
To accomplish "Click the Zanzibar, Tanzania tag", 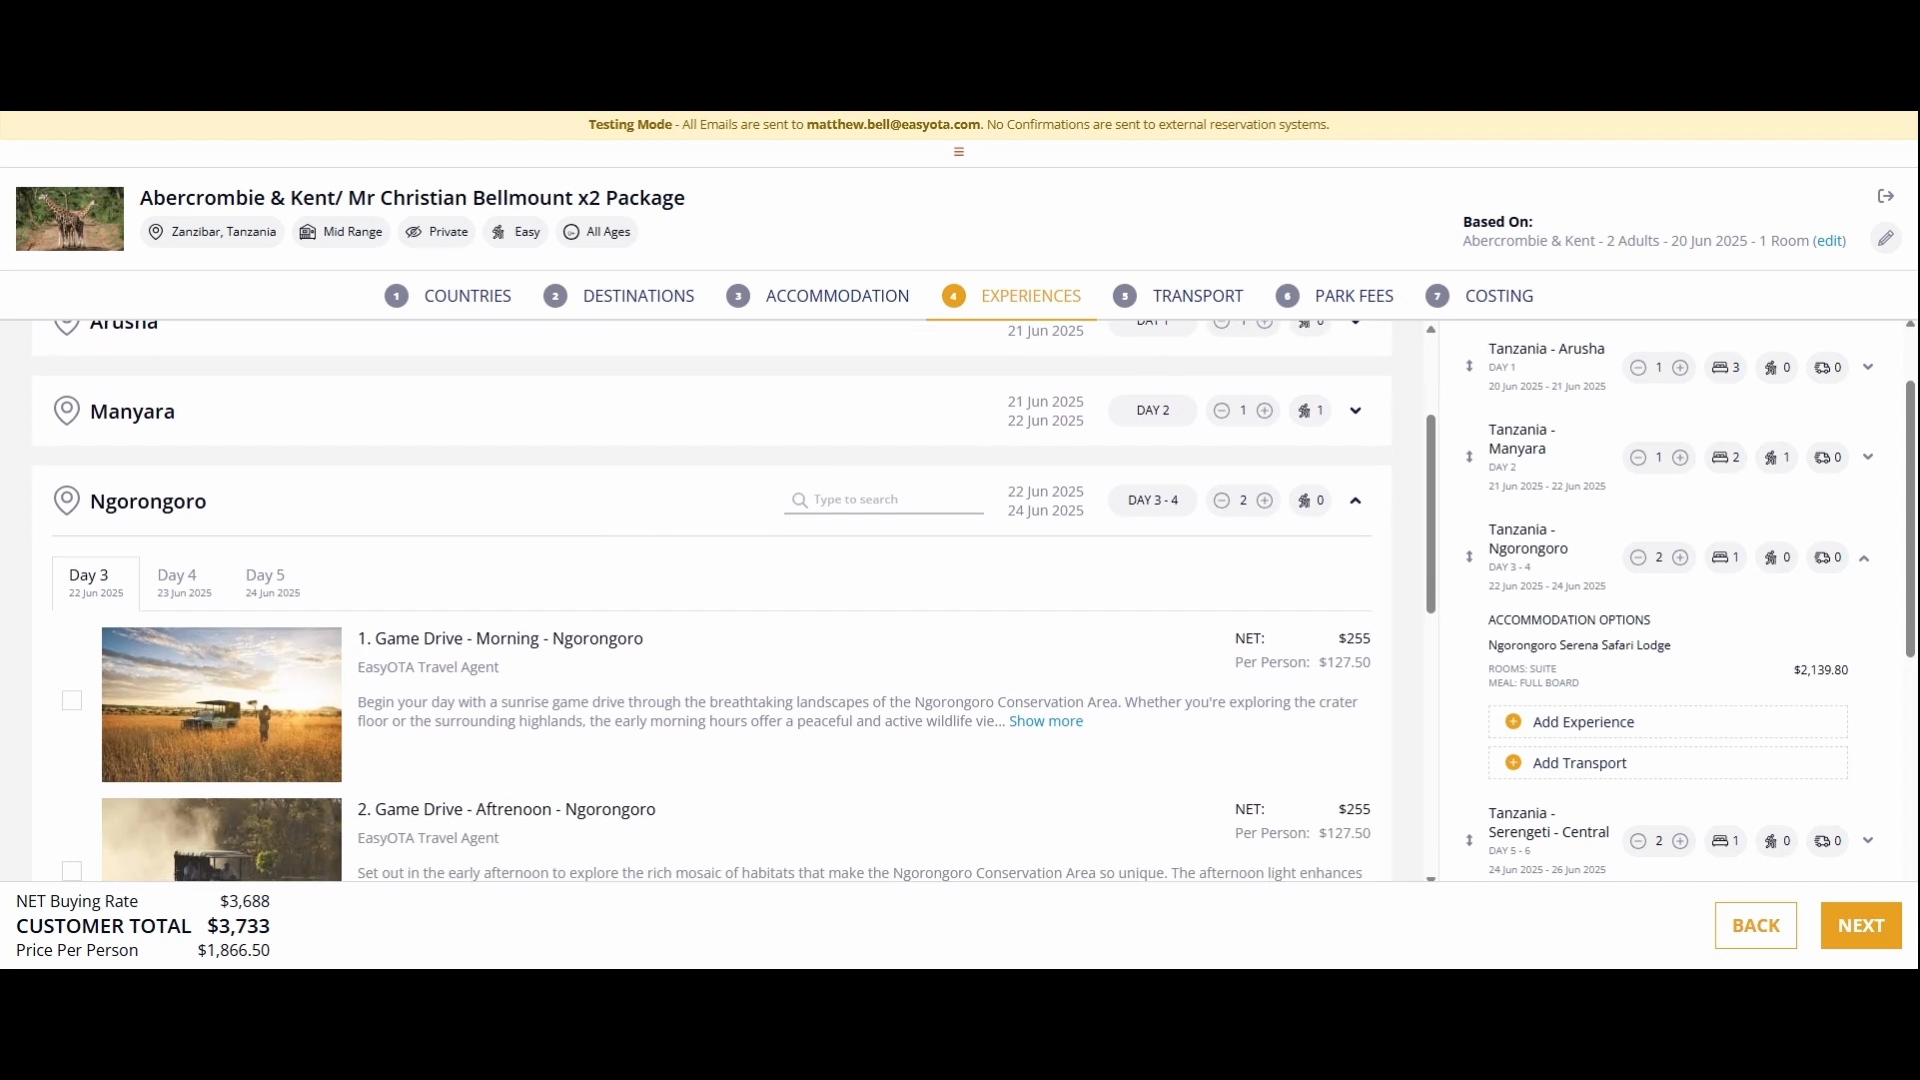I will pos(212,232).
